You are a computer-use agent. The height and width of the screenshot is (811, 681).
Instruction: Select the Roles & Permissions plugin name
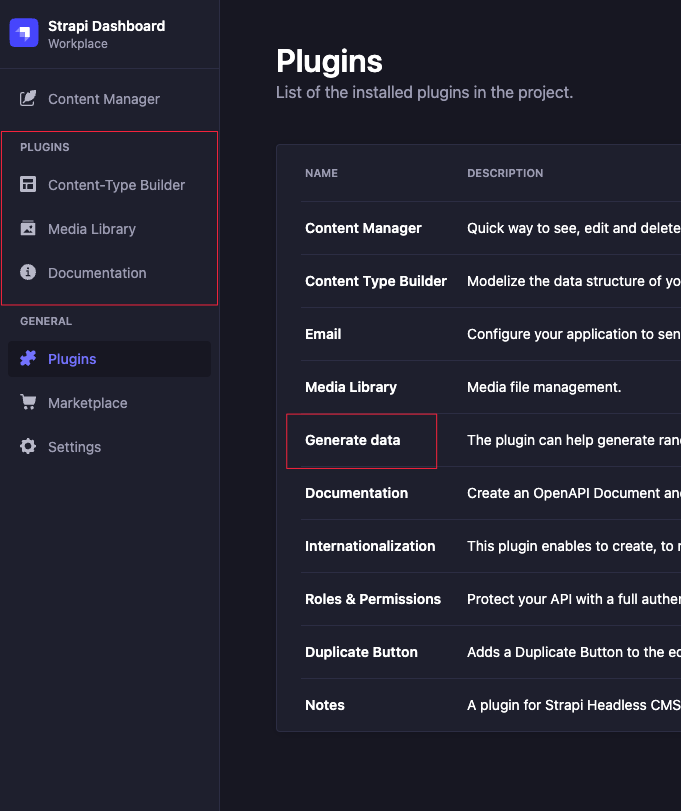tap(373, 599)
